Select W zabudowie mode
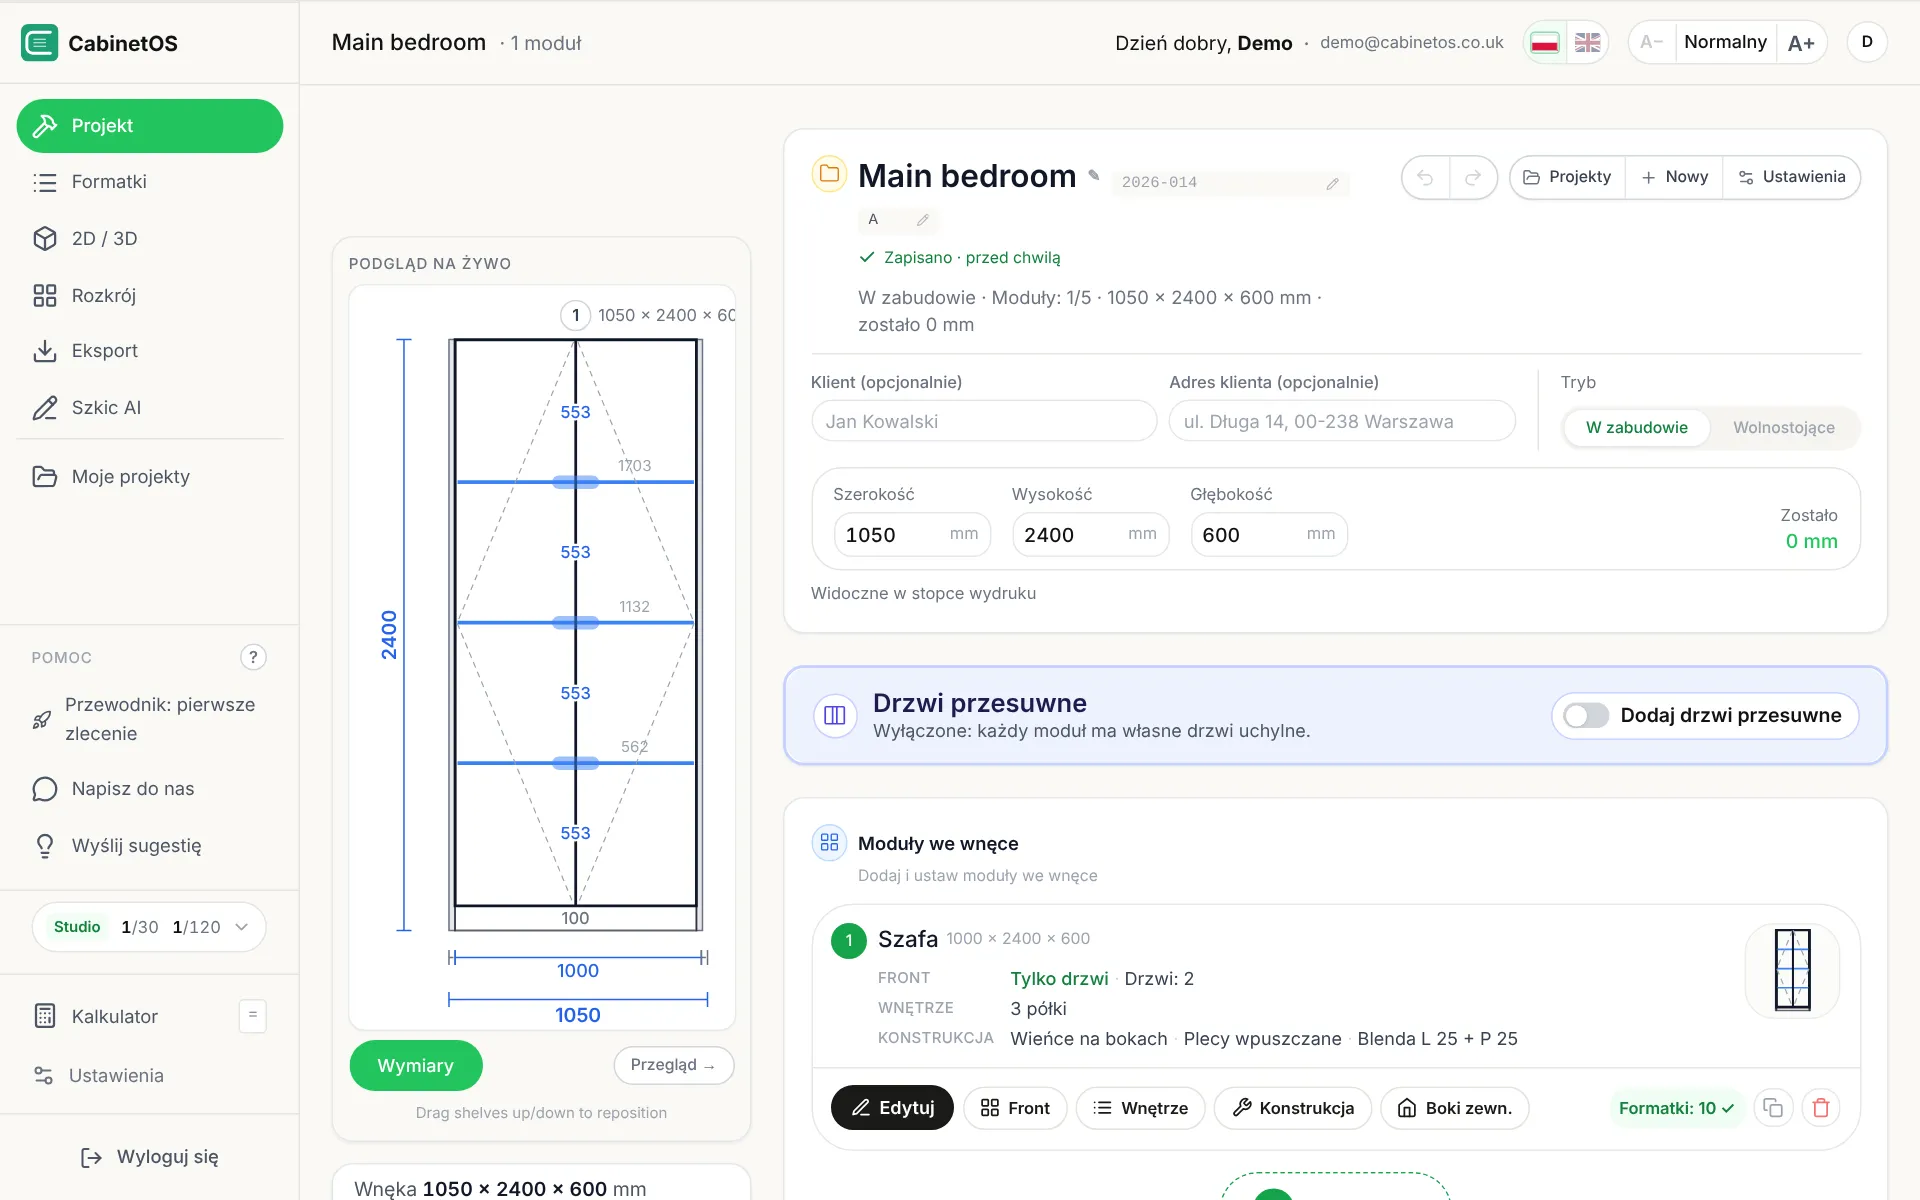The image size is (1920, 1200). point(1636,428)
